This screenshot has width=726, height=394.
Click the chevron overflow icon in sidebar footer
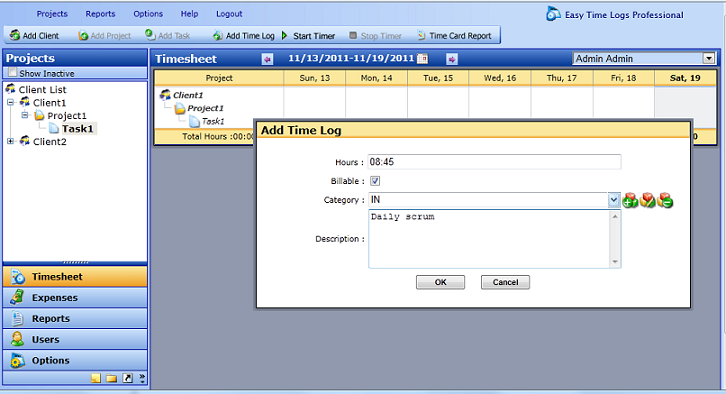pos(142,378)
